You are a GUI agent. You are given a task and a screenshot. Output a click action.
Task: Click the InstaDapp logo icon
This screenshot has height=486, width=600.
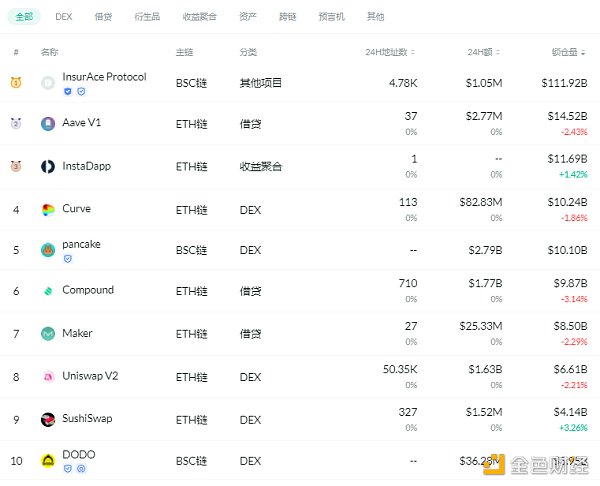pos(47,166)
